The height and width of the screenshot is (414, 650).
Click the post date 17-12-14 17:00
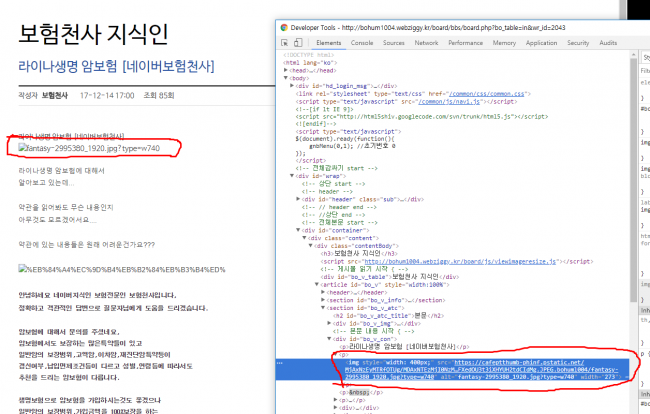click(x=107, y=96)
